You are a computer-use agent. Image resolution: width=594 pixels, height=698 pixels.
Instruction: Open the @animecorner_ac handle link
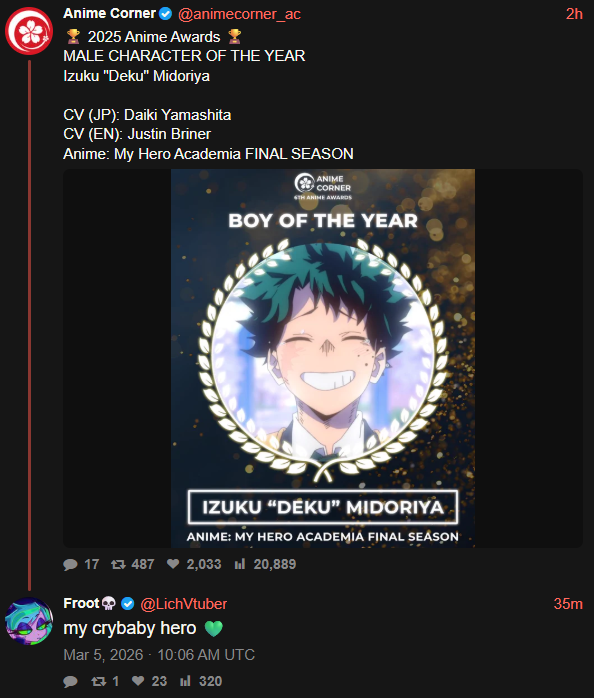(x=239, y=14)
